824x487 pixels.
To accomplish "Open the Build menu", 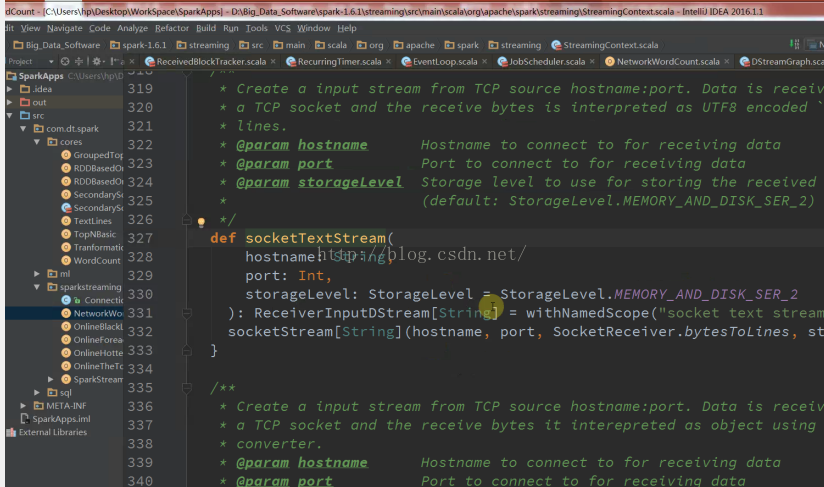I will tap(206, 28).
